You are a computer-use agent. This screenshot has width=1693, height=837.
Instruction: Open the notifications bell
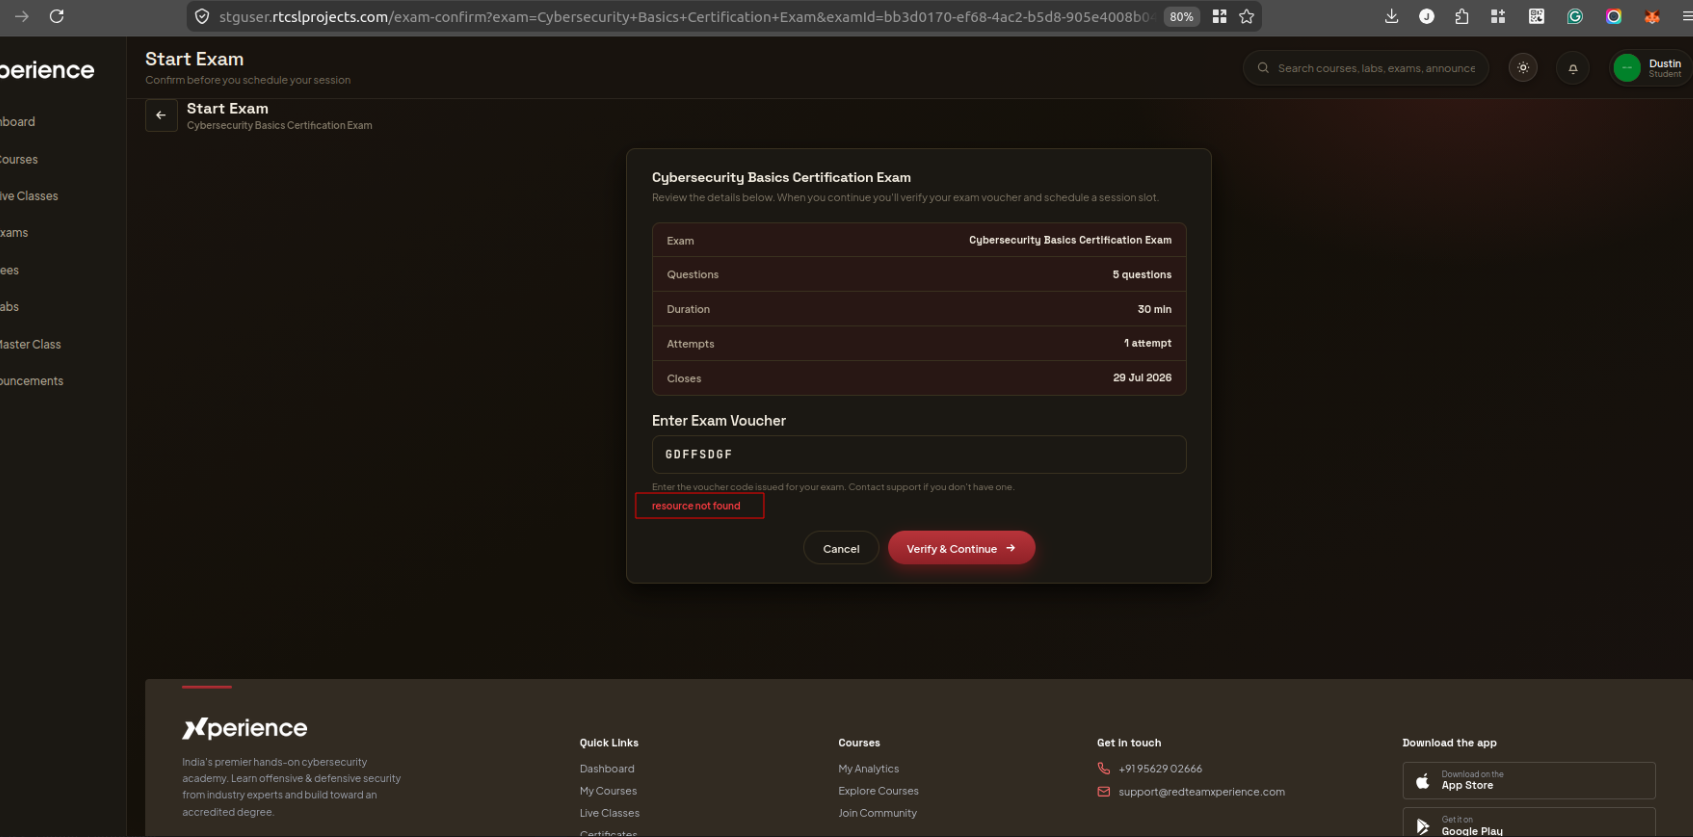[1573, 68]
